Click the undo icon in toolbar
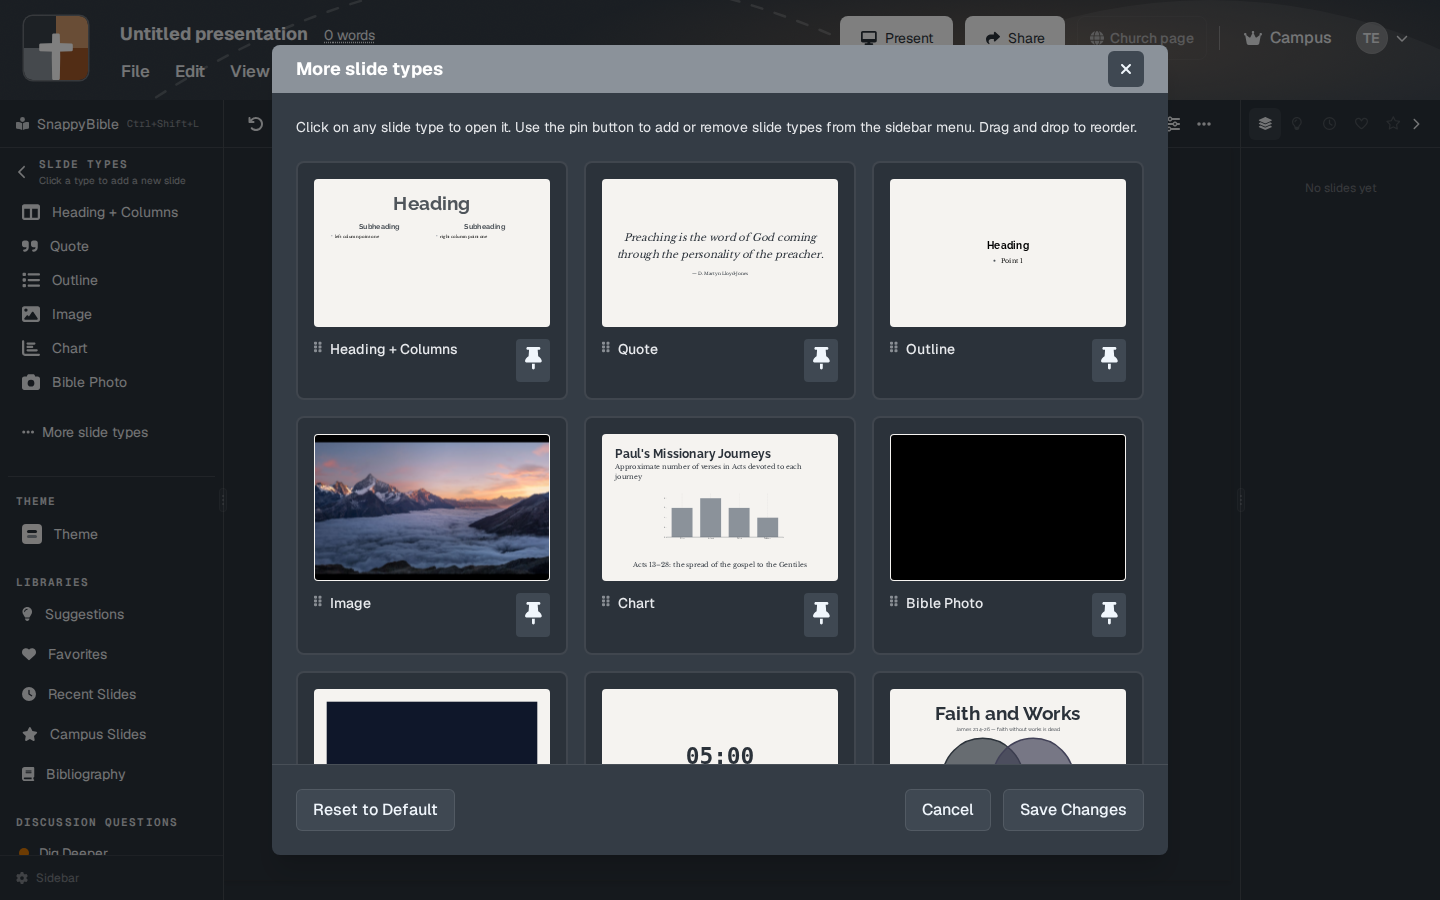Image resolution: width=1440 pixels, height=900 pixels. click(256, 124)
